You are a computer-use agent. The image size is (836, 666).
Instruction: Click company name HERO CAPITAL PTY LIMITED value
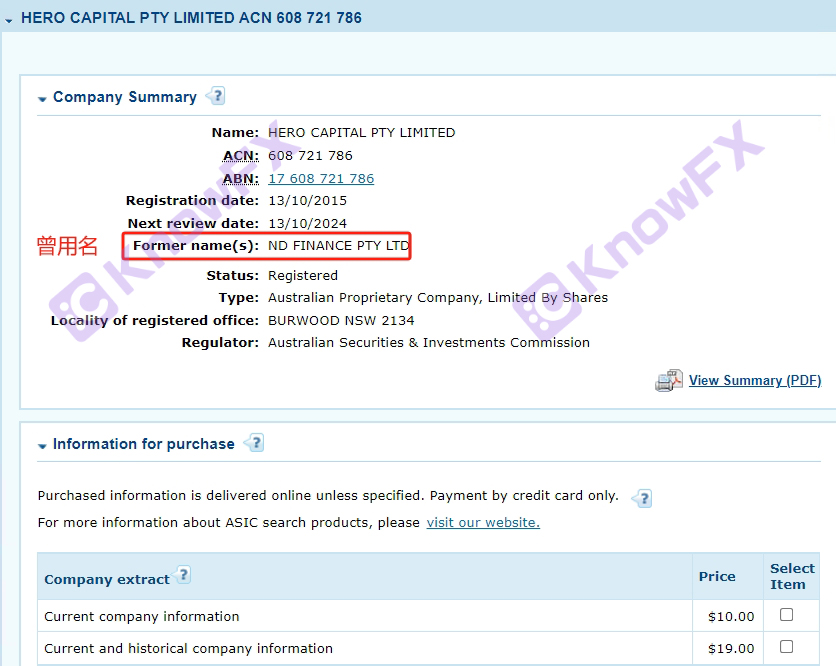click(x=361, y=133)
